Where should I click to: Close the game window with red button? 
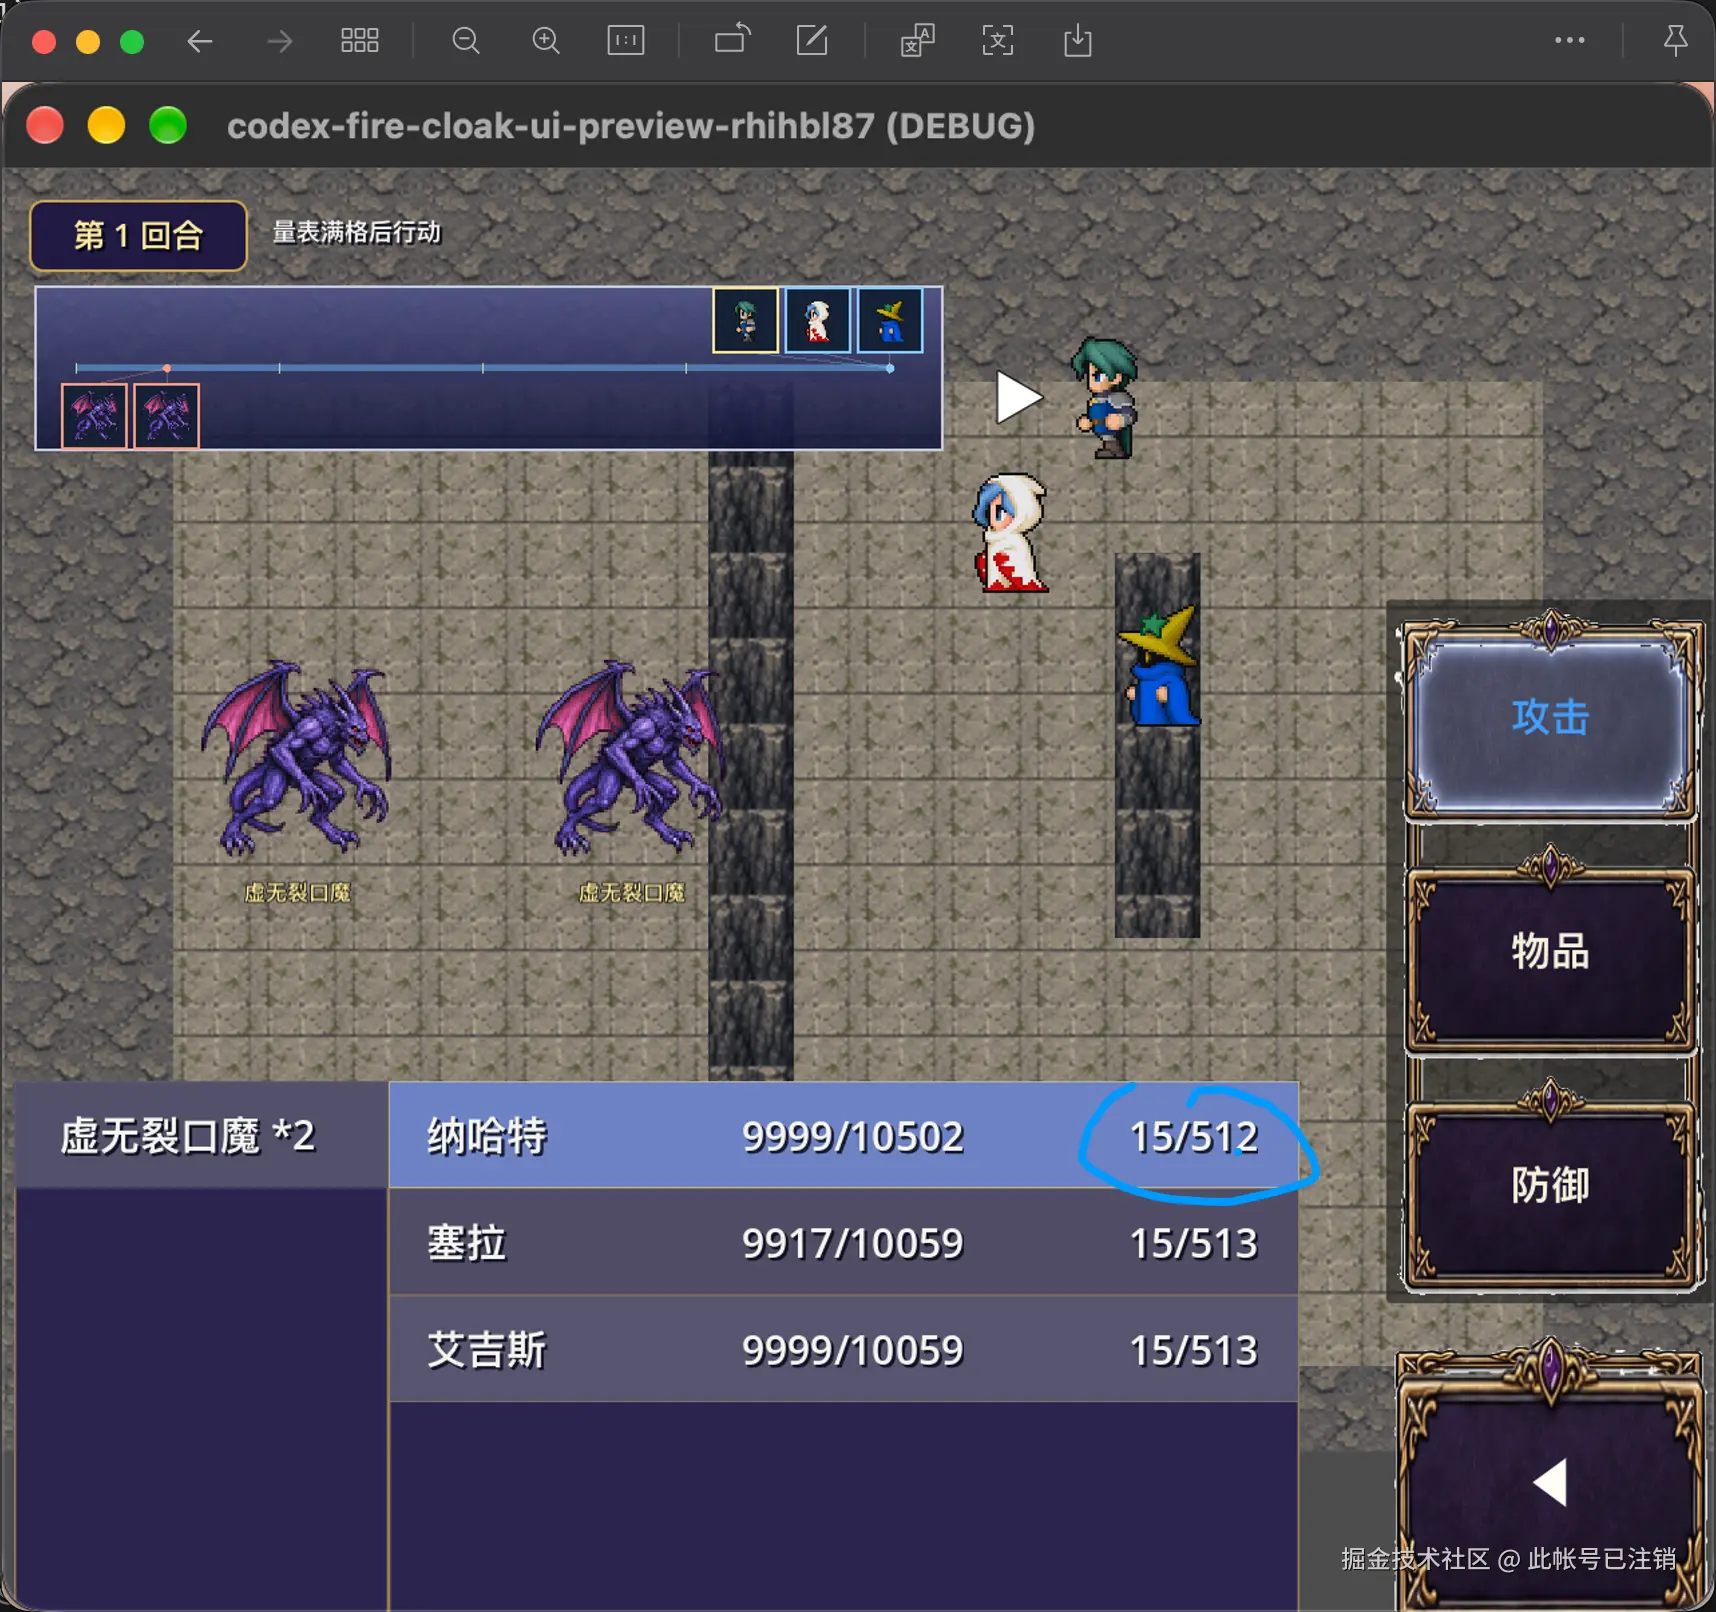point(46,126)
